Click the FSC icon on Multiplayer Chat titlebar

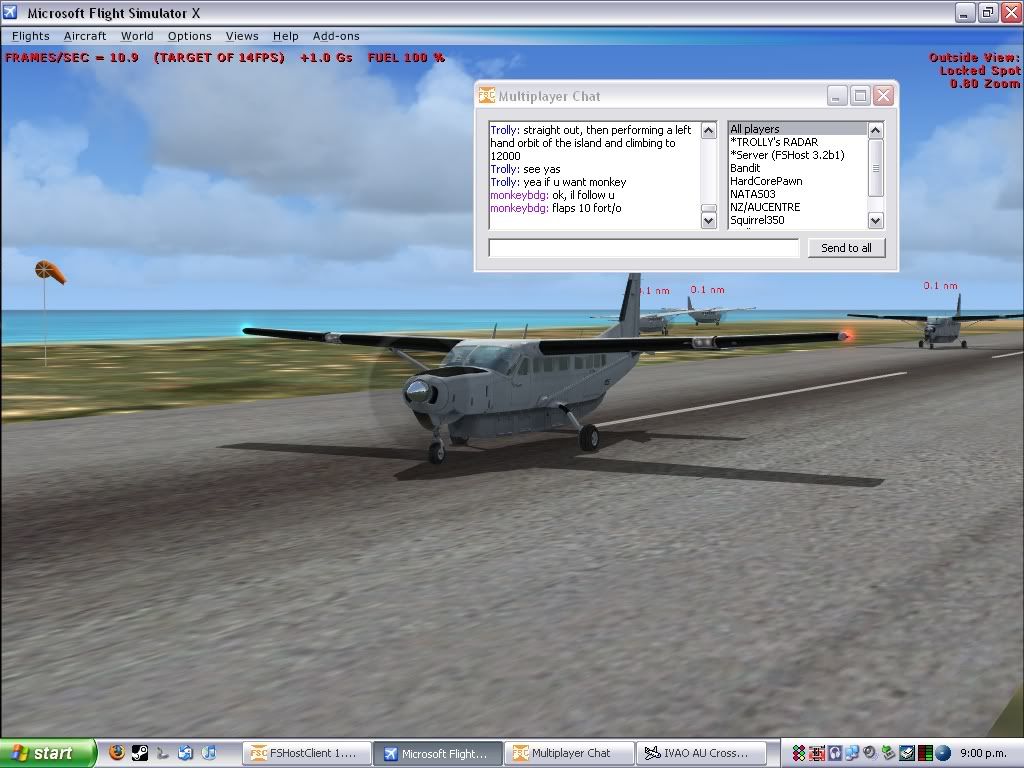pyautogui.click(x=487, y=95)
